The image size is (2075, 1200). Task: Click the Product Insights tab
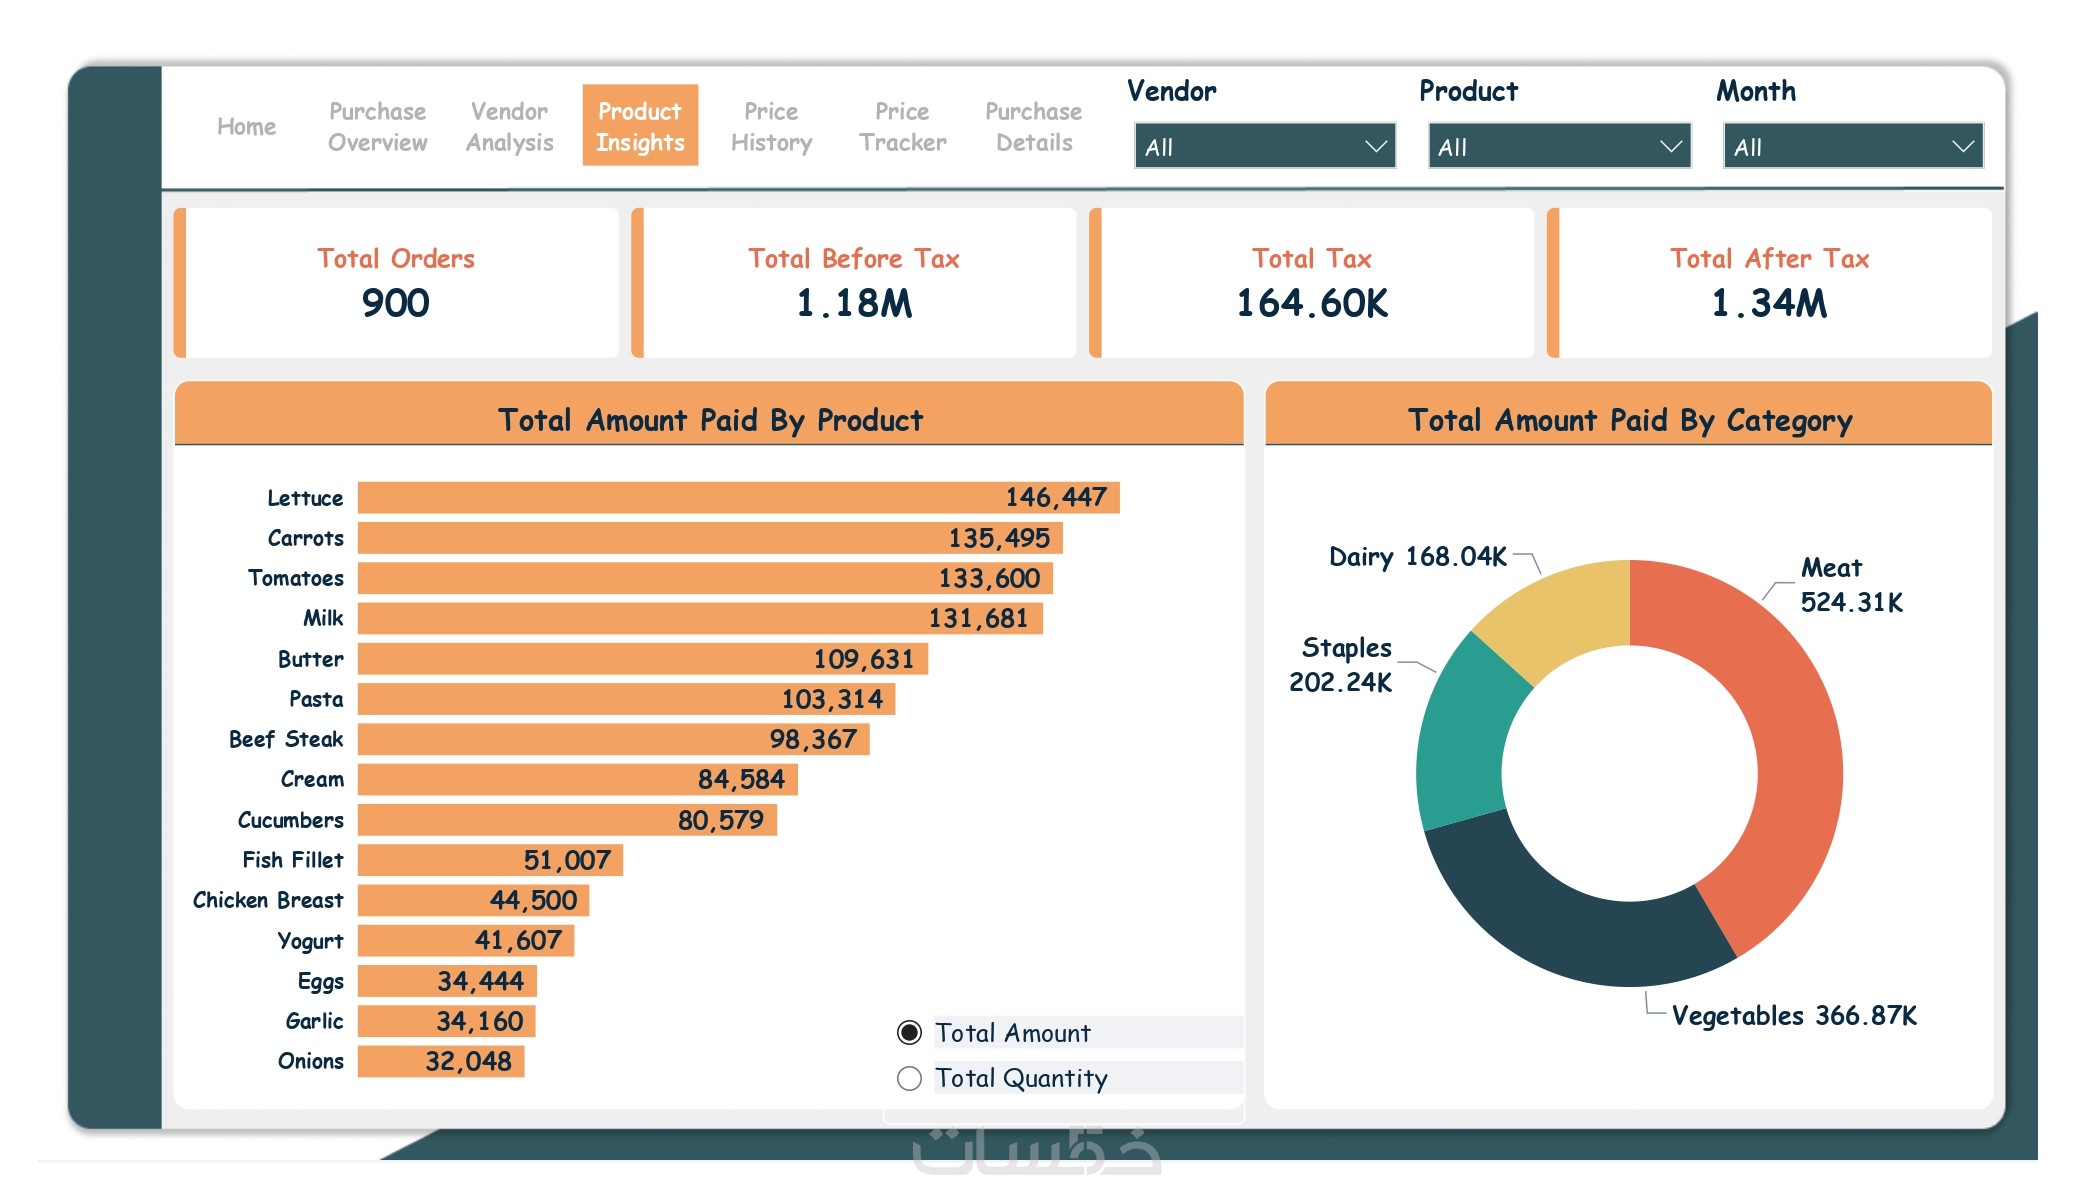pos(640,126)
